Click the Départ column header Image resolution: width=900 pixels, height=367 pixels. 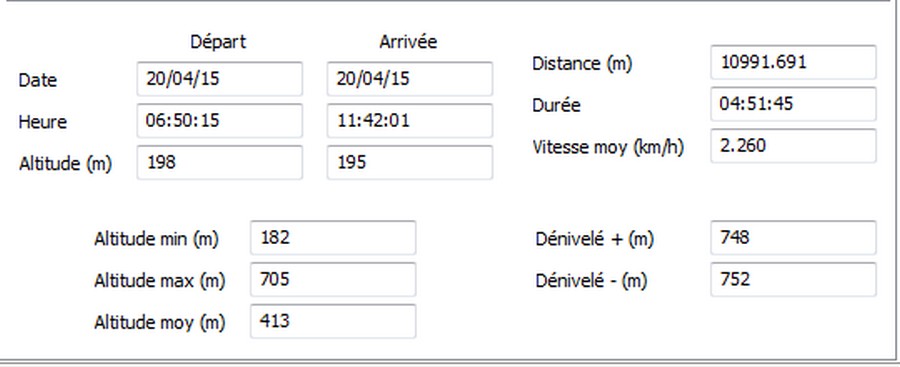[x=218, y=42]
